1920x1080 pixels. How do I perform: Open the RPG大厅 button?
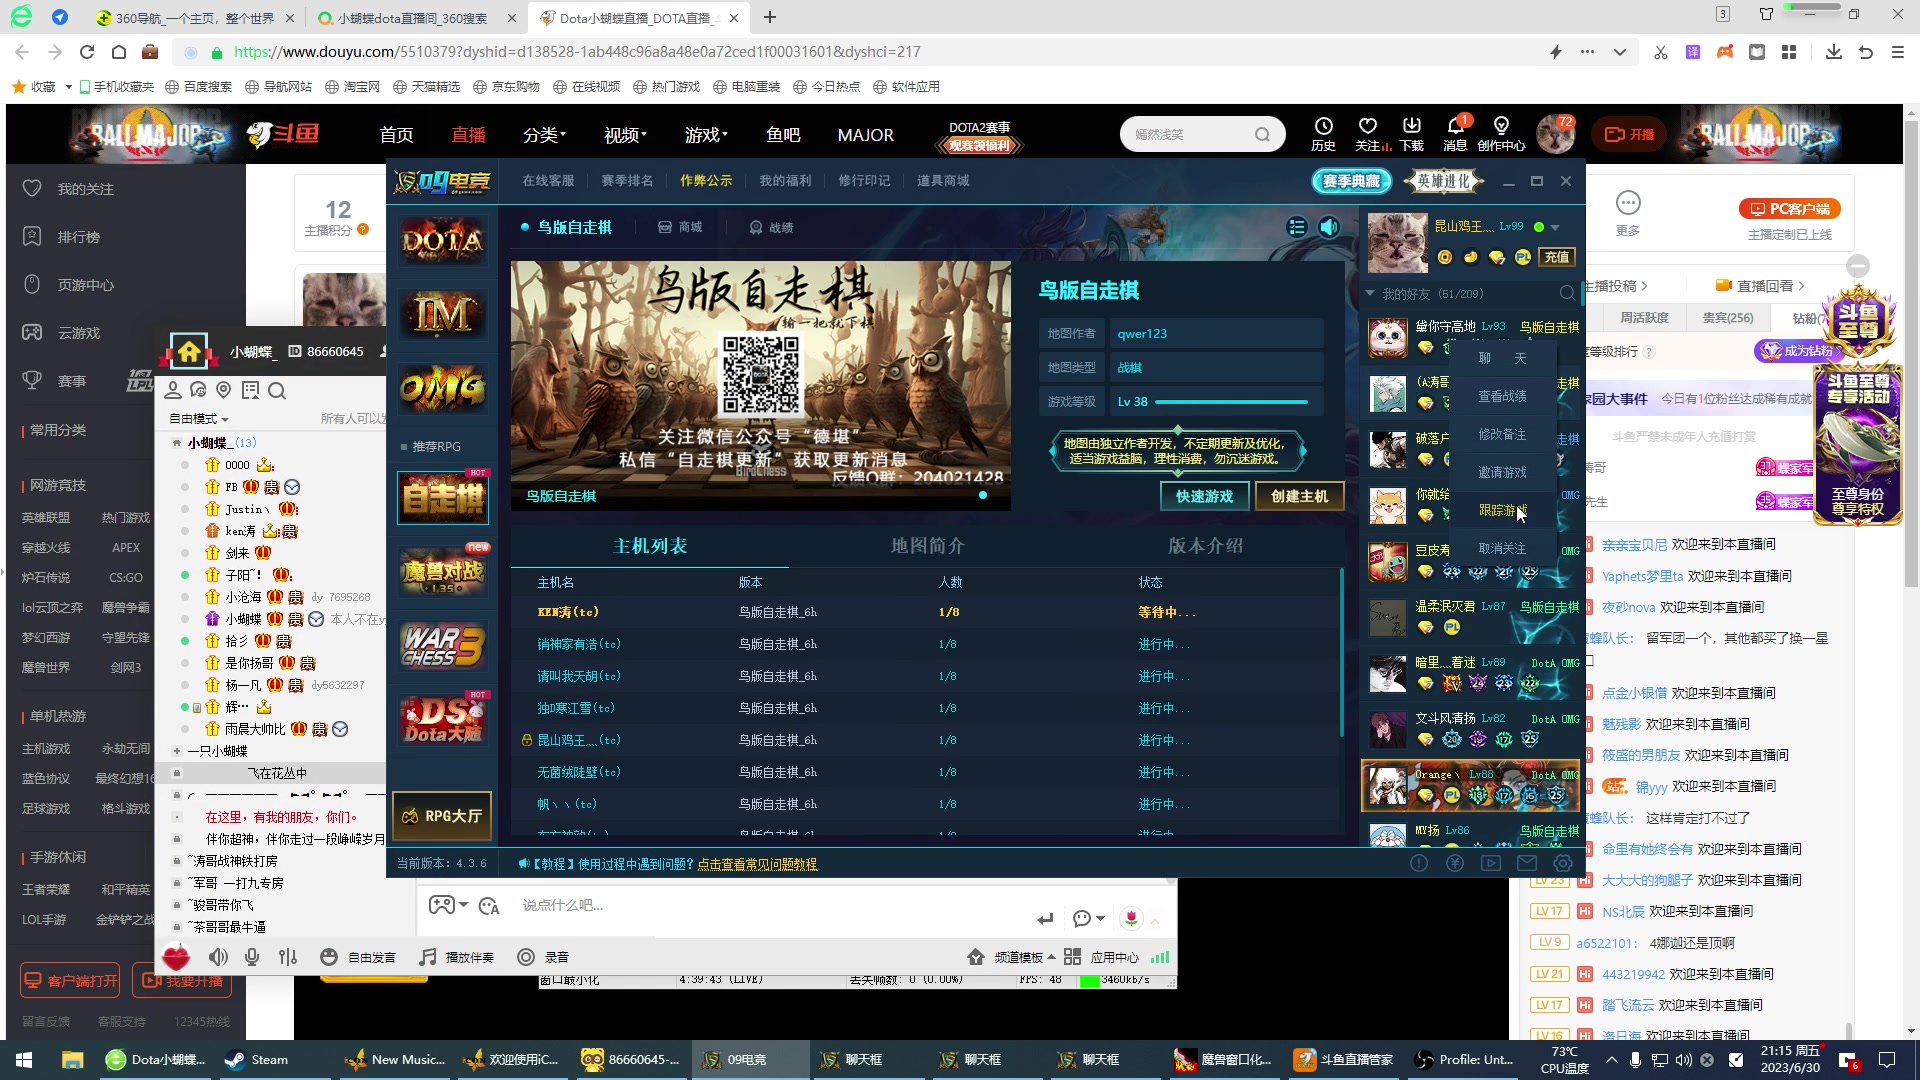pos(442,816)
